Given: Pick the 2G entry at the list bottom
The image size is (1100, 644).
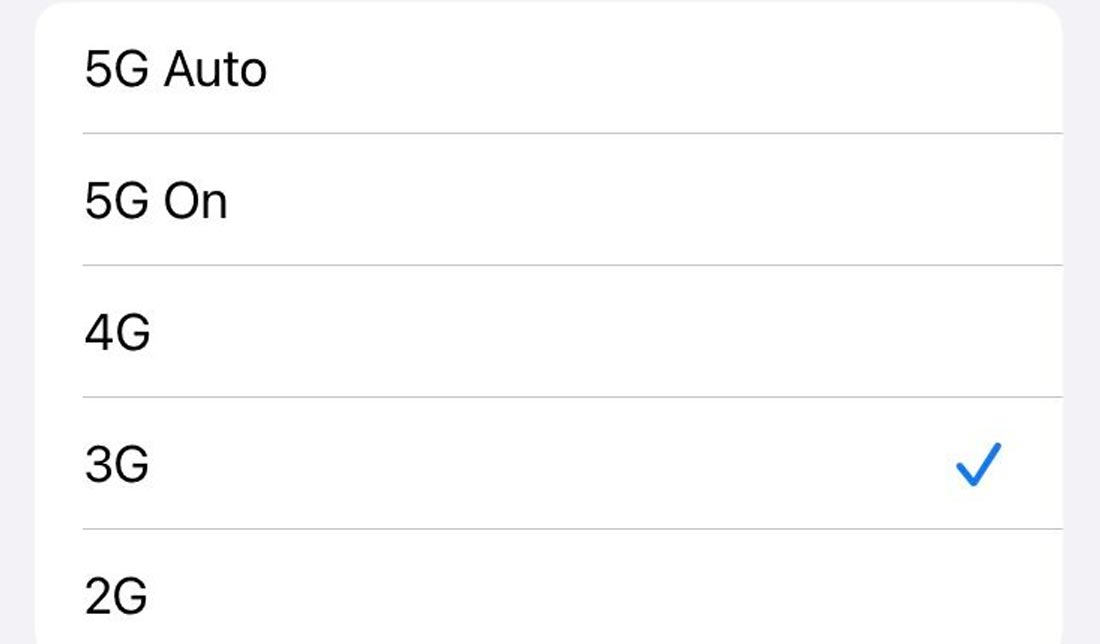Looking at the screenshot, I should click(x=548, y=594).
